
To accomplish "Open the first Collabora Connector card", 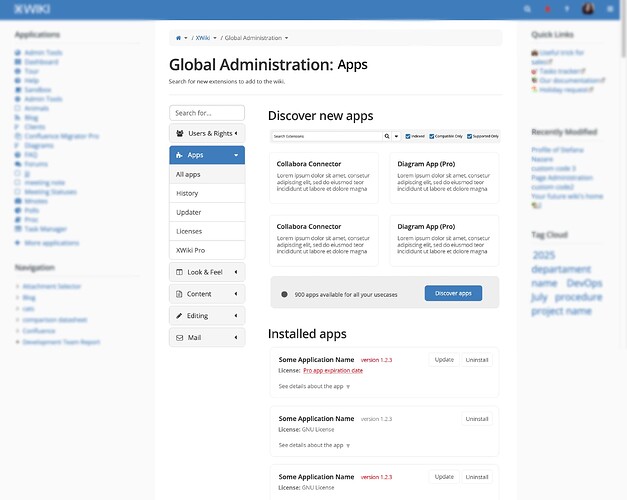I will click(324, 178).
